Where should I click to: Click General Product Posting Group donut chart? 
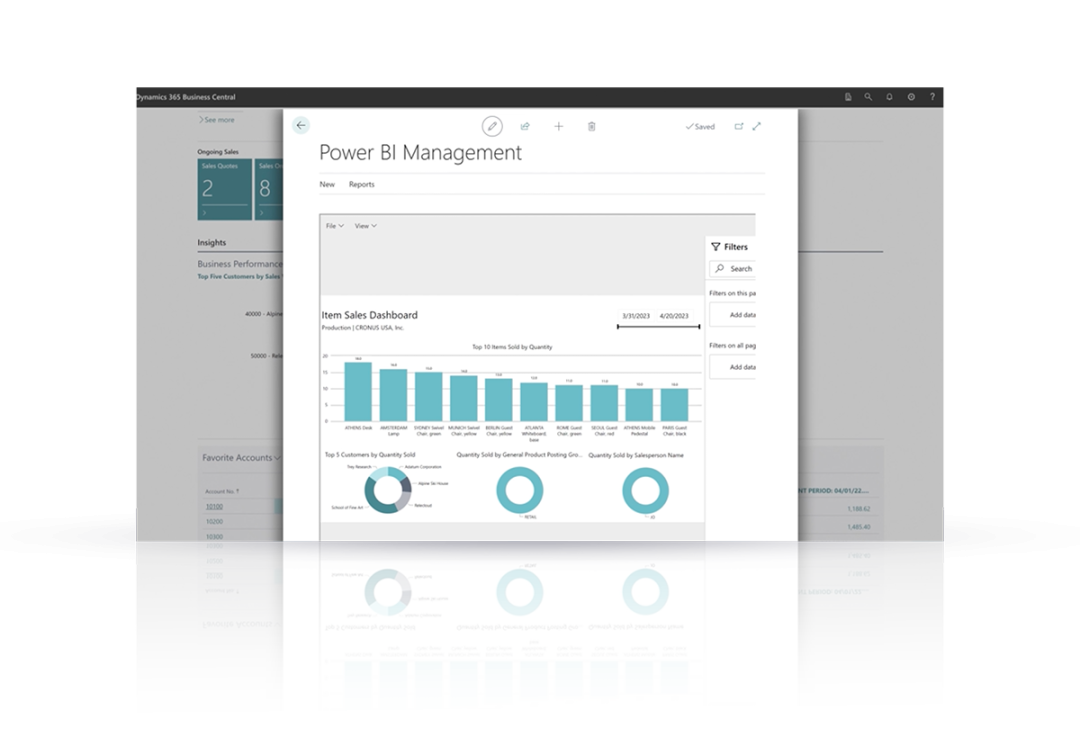520,490
